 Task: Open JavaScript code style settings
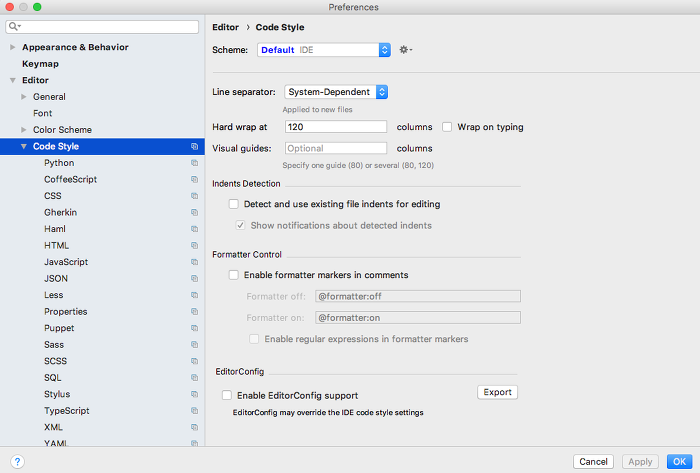point(66,262)
